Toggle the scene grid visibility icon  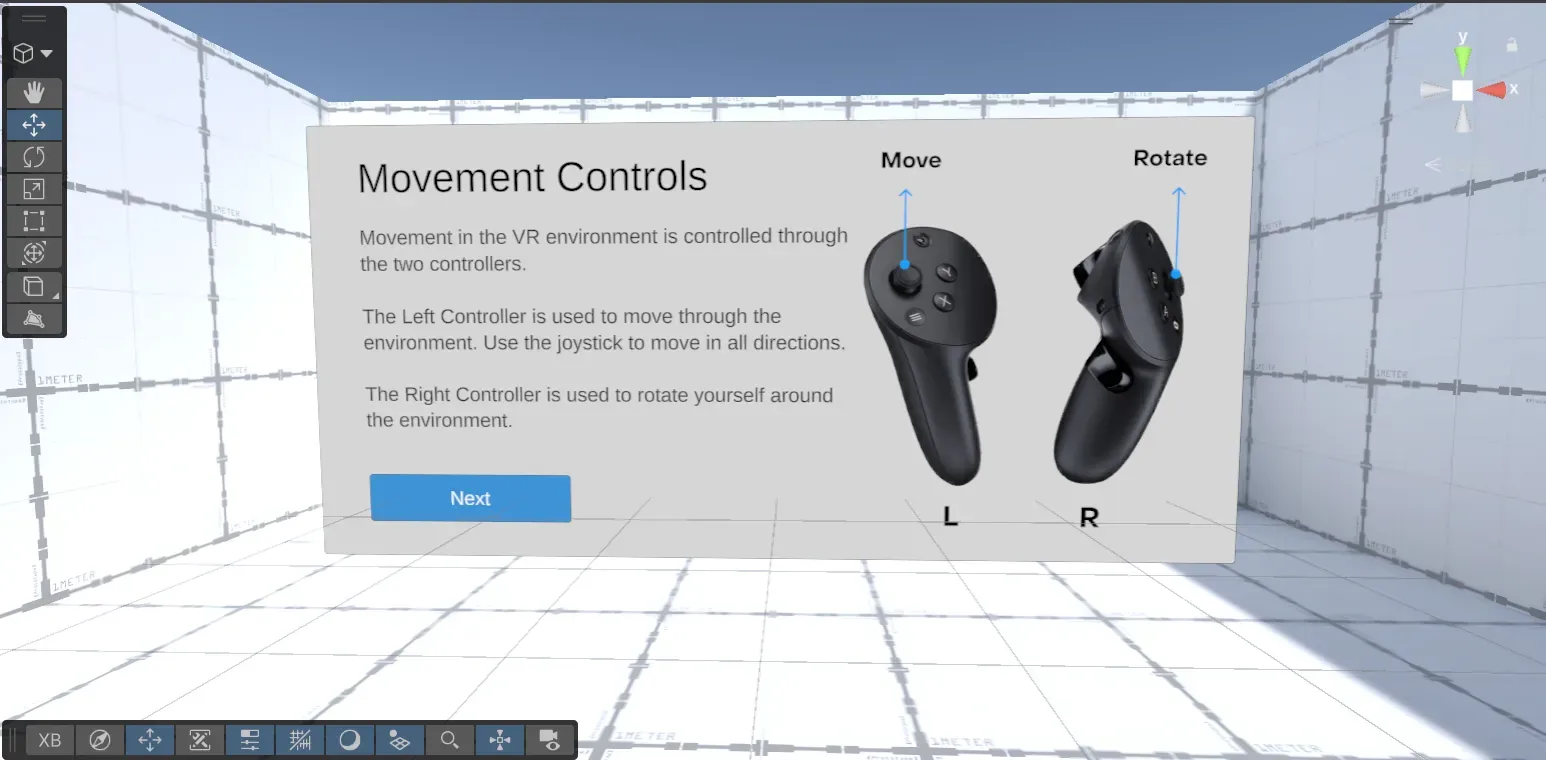[400, 740]
